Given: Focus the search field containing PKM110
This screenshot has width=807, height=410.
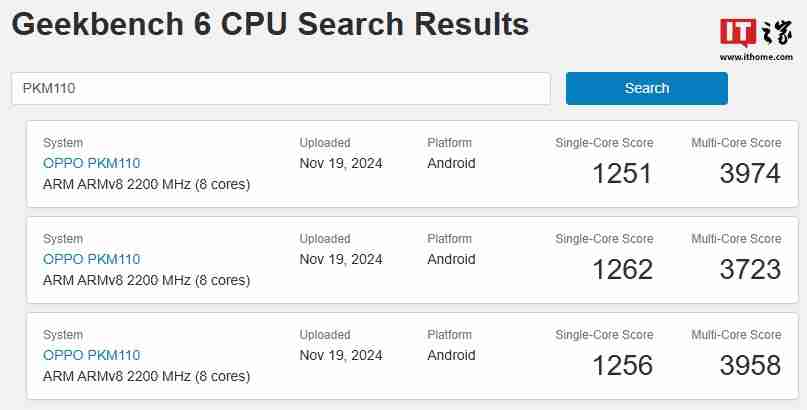Looking at the screenshot, I should (x=280, y=88).
